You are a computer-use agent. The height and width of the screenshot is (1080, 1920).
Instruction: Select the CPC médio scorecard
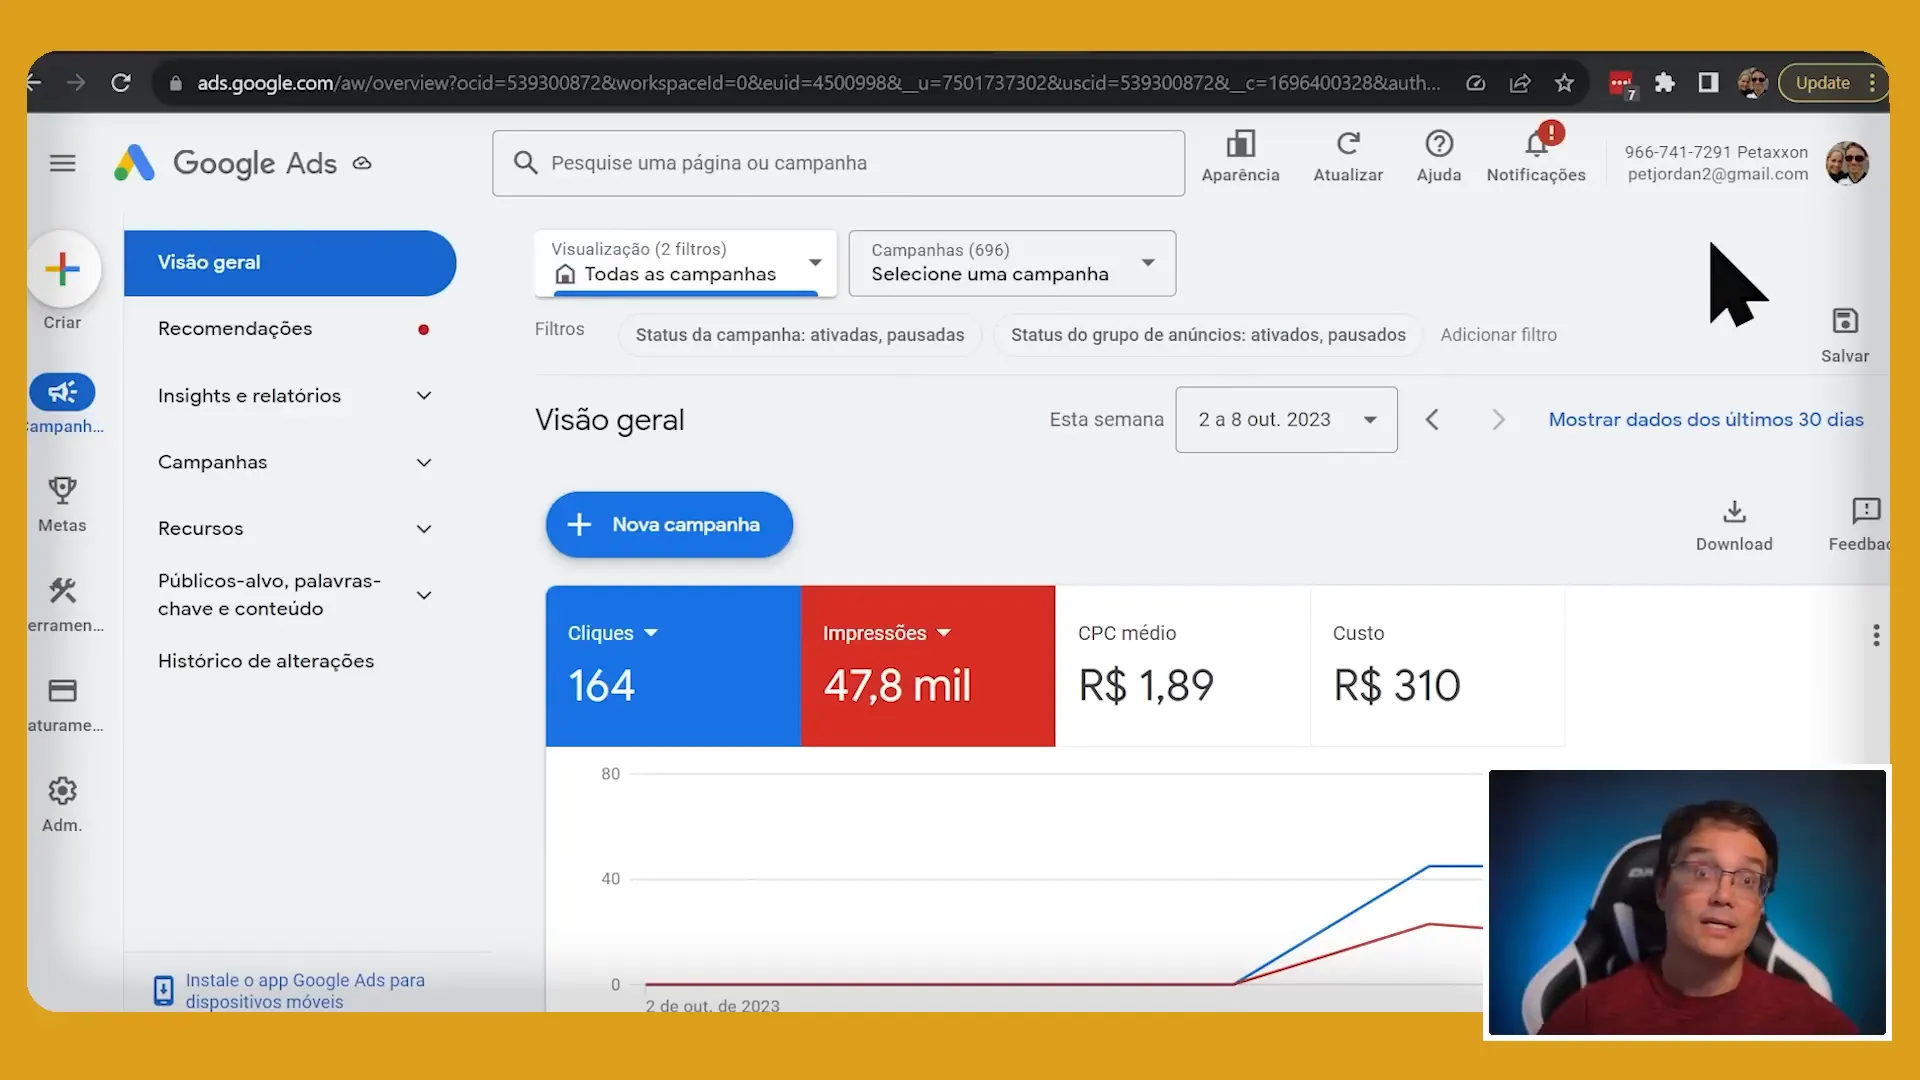(1183, 666)
